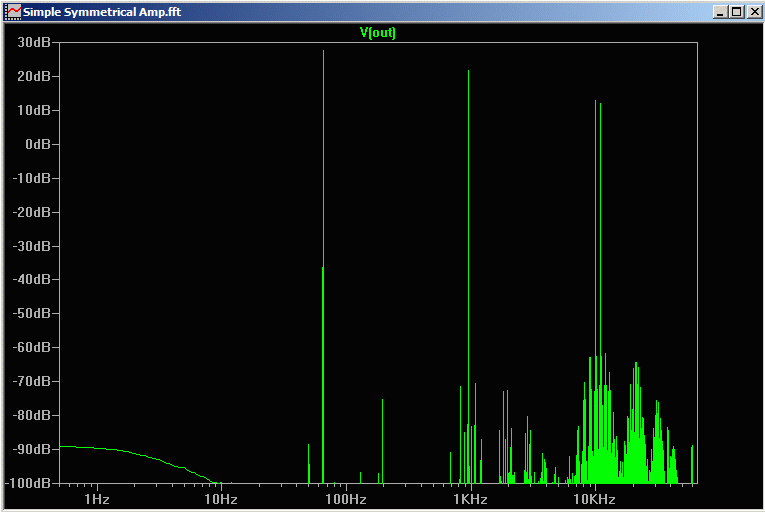
Task: Click the -40dB vertical axis label
Action: coord(32,279)
